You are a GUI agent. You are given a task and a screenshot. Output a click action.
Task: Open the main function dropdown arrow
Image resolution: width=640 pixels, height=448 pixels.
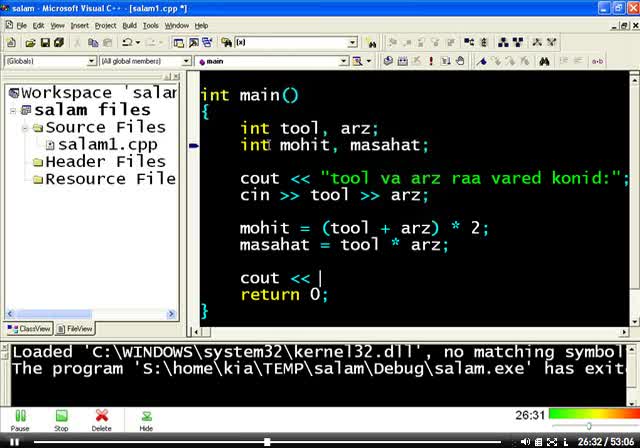(x=344, y=61)
